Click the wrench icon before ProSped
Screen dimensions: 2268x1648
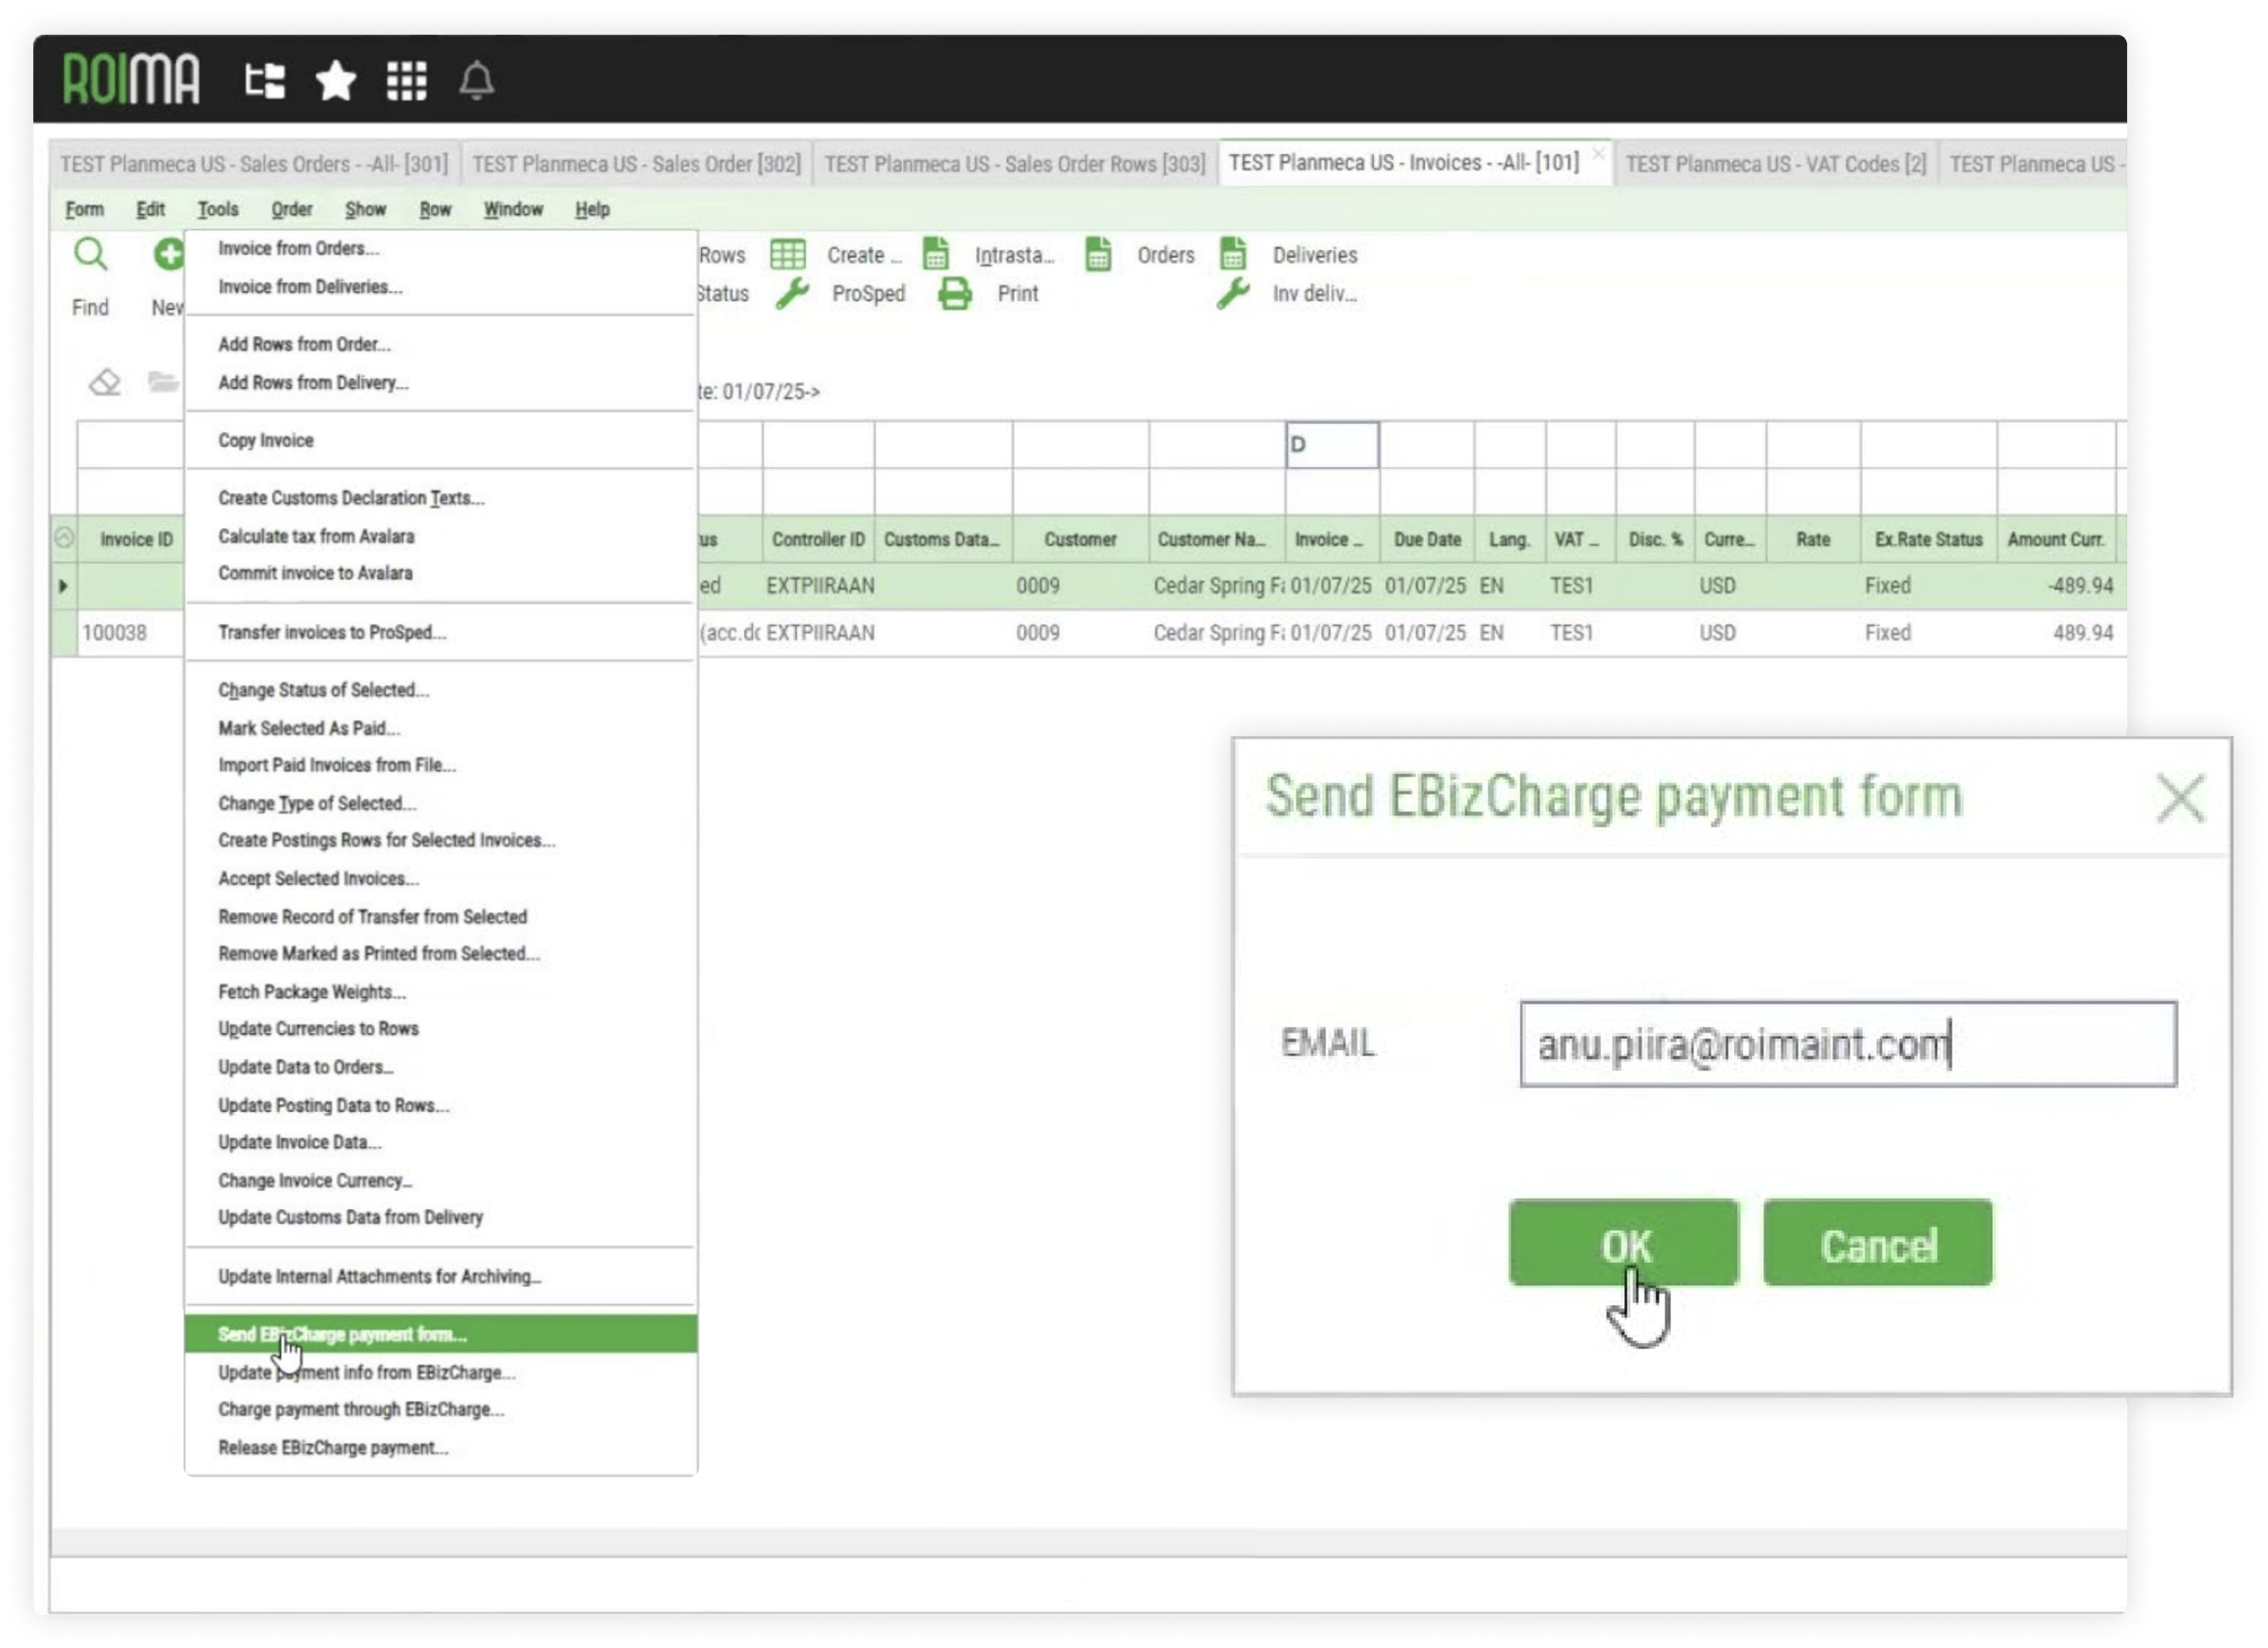tap(792, 294)
